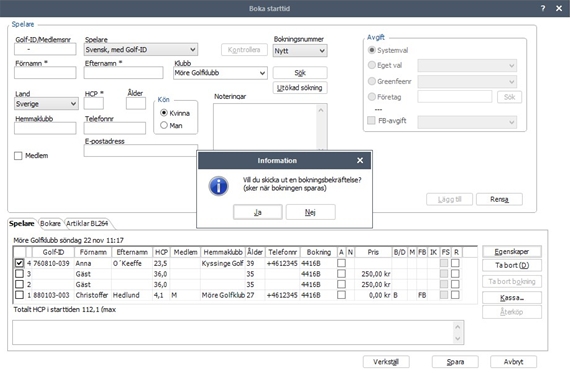Viewport: 570px width, 378px height.
Task: Click the Efternamn input field
Action: 124,73
